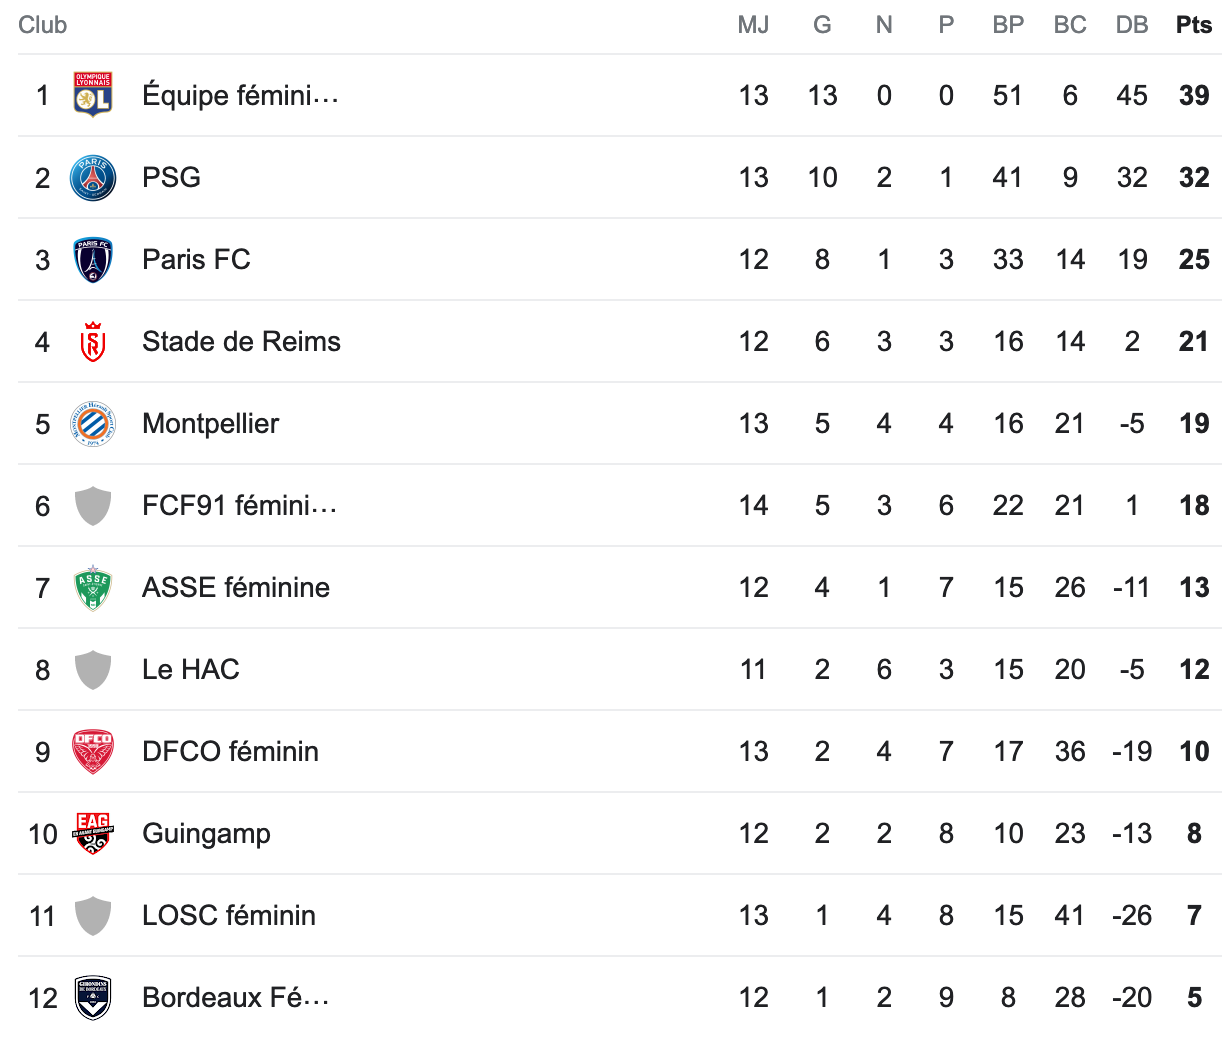Open the Stade de Reims team name
The height and width of the screenshot is (1042, 1222).
241,342
